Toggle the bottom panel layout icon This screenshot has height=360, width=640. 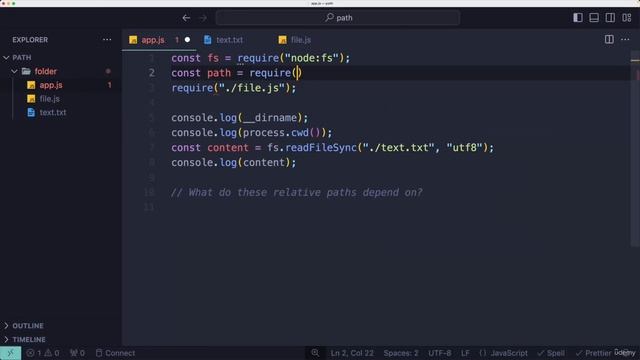[594, 18]
